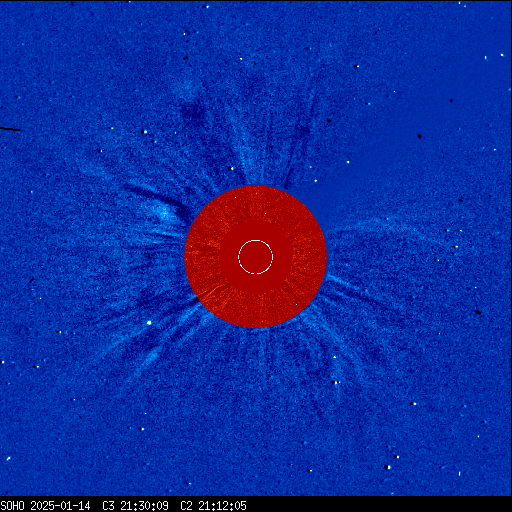Click the dark streamer ray upper-left of disk

(157, 197)
